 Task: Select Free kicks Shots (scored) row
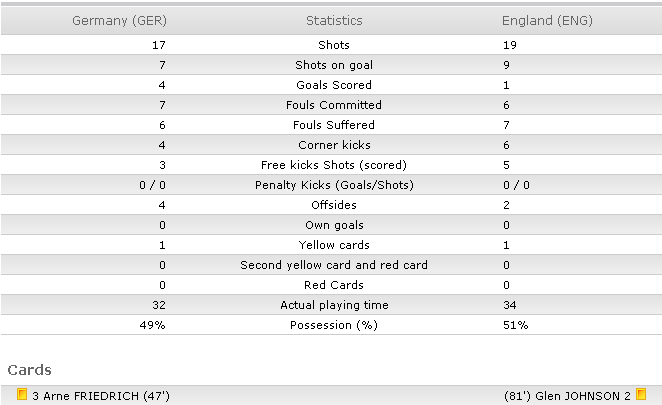(x=331, y=165)
